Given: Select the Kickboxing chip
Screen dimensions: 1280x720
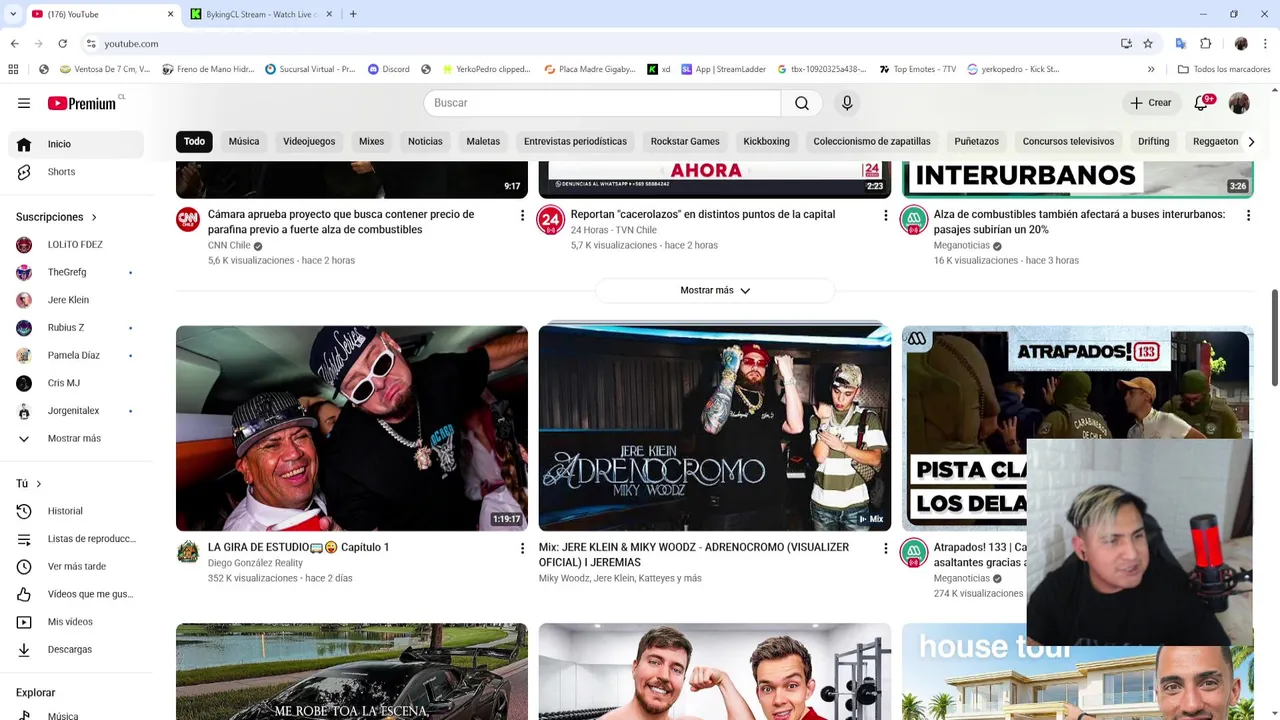Looking at the screenshot, I should click(x=766, y=141).
